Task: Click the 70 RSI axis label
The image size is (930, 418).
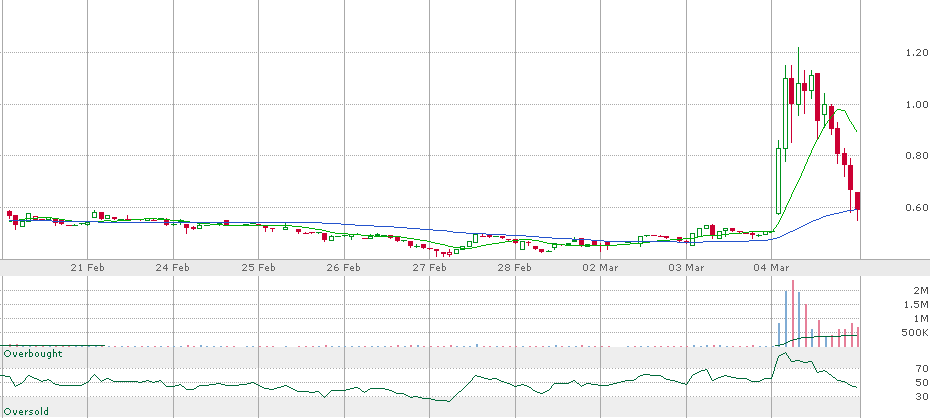Action: pyautogui.click(x=922, y=369)
